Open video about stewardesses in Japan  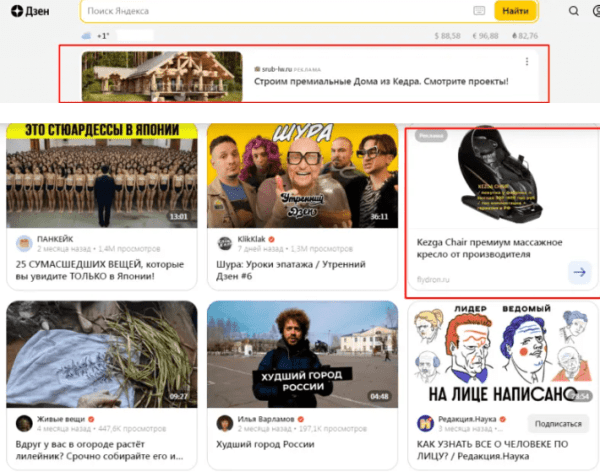tap(99, 175)
